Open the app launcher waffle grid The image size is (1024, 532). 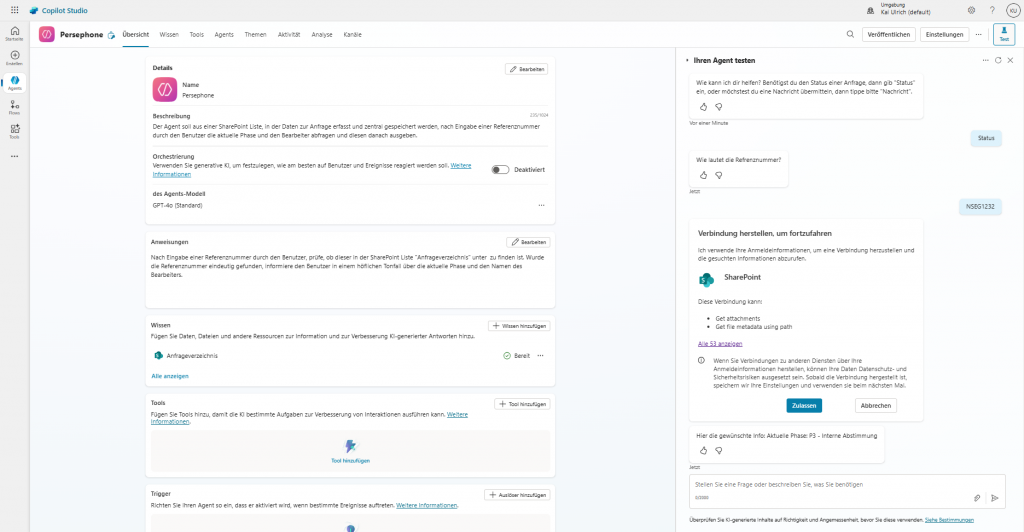pyautogui.click(x=14, y=10)
